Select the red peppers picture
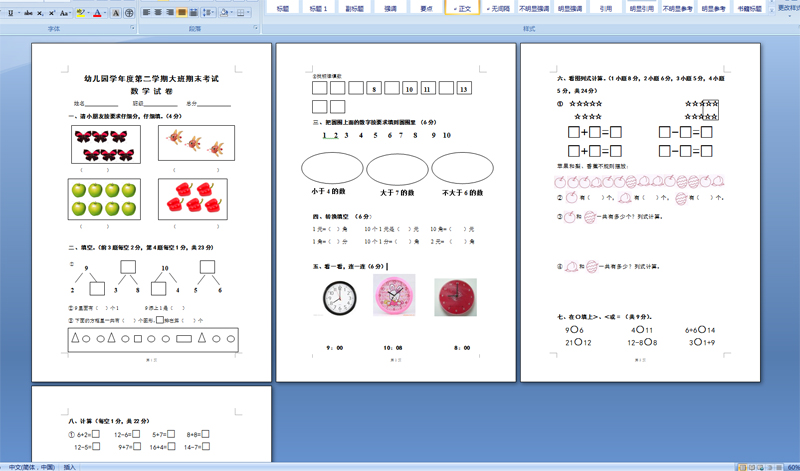The width and height of the screenshot is (800, 471). [192, 199]
